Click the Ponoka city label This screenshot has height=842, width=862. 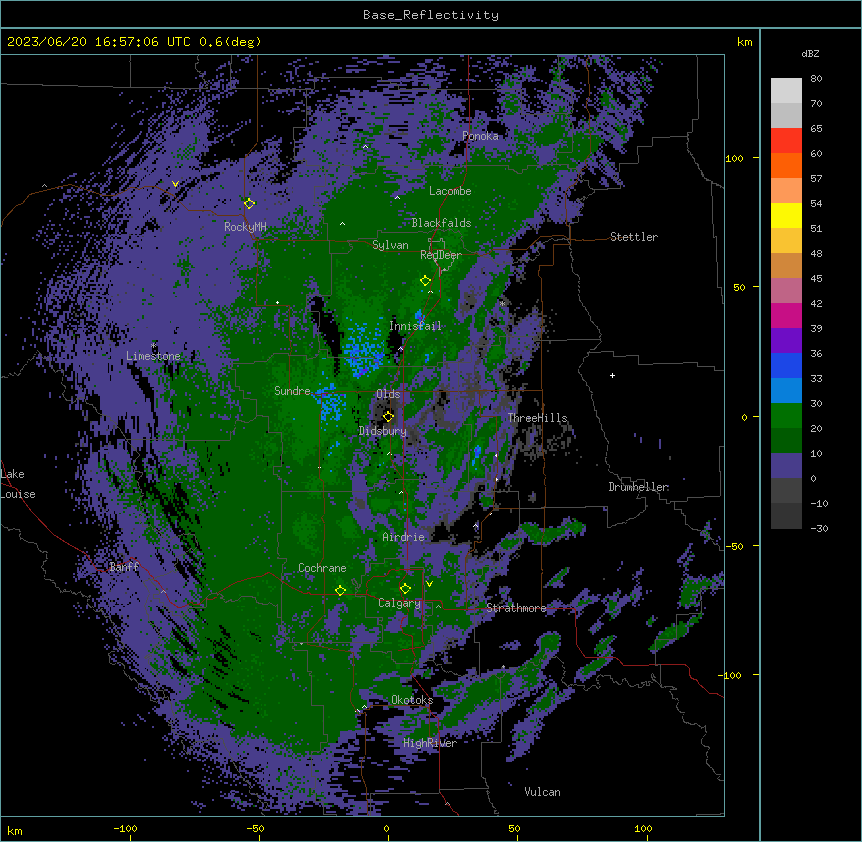(x=480, y=136)
